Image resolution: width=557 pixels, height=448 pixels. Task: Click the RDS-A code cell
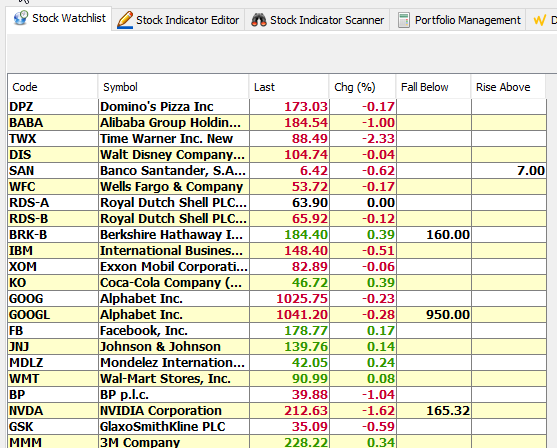(x=53, y=203)
